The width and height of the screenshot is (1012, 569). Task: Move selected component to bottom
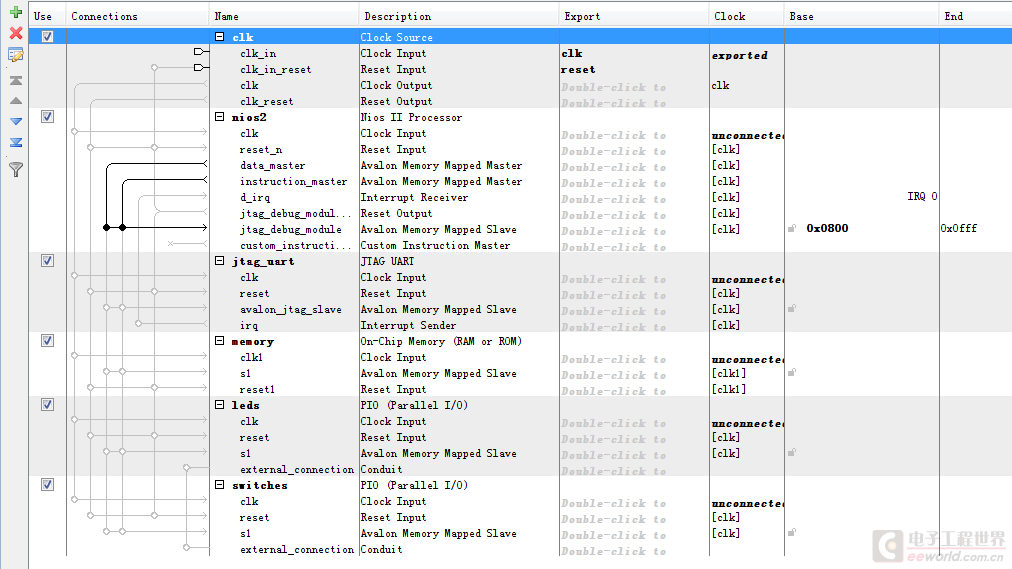[x=15, y=142]
